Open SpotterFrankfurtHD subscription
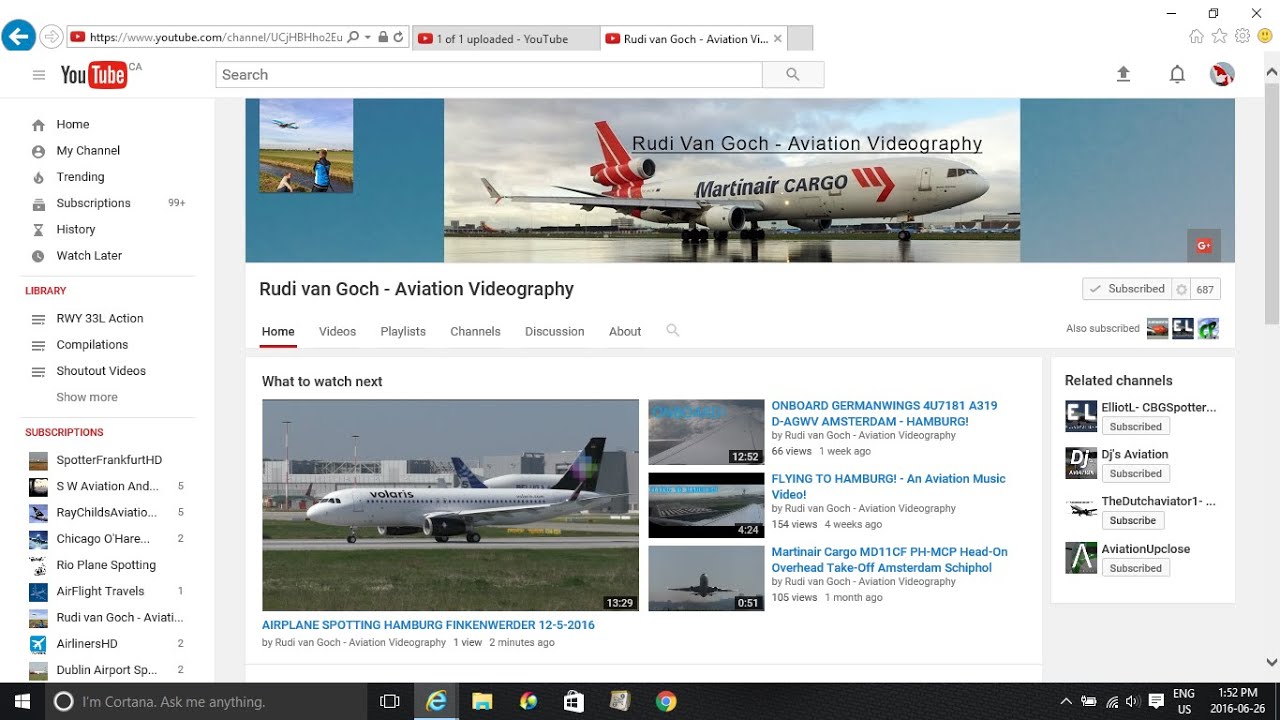The image size is (1280, 720). pyautogui.click(x=108, y=460)
